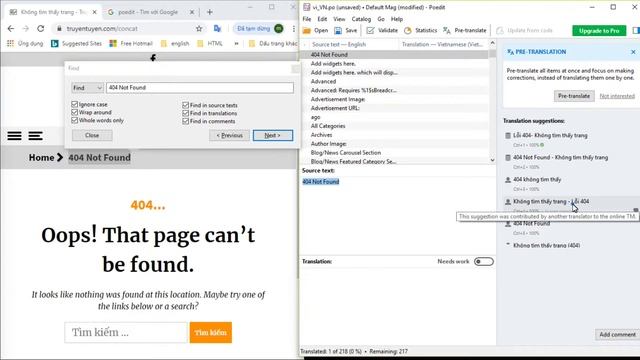This screenshot has height=360, width=640.
Task: Toggle the Ignore case checkbox
Action: tap(74, 104)
